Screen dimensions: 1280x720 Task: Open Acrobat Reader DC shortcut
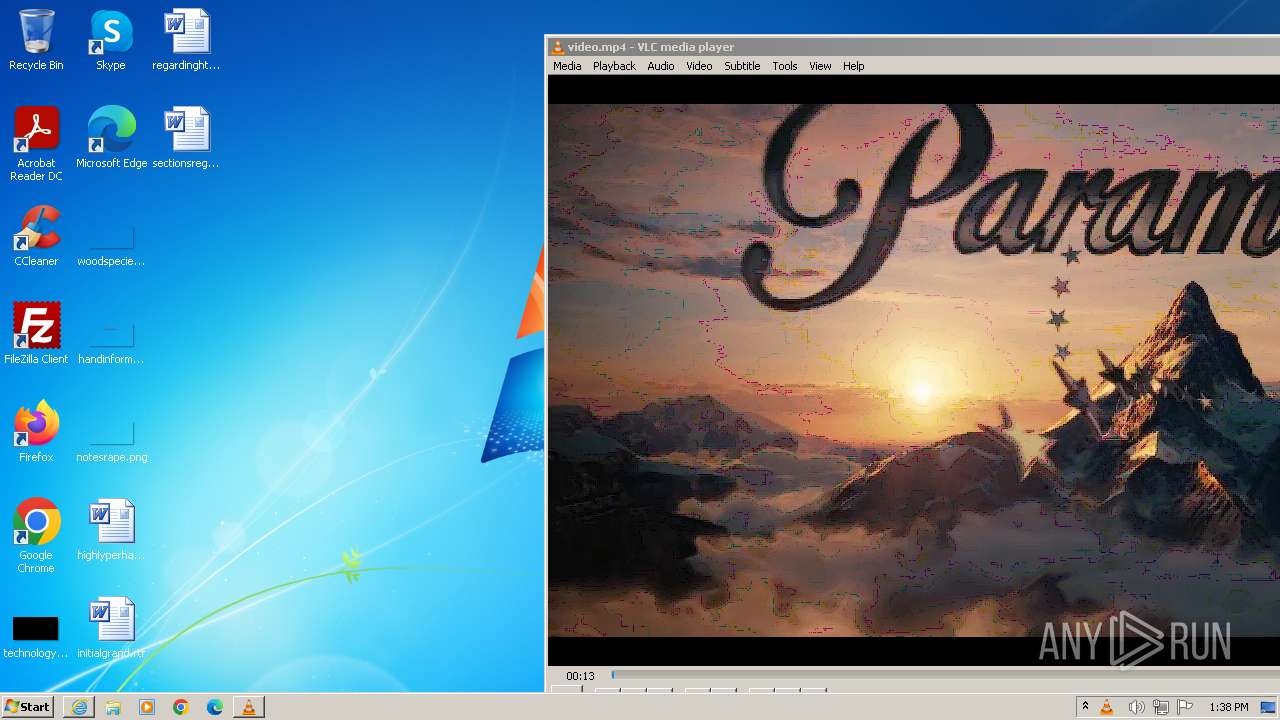point(36,144)
